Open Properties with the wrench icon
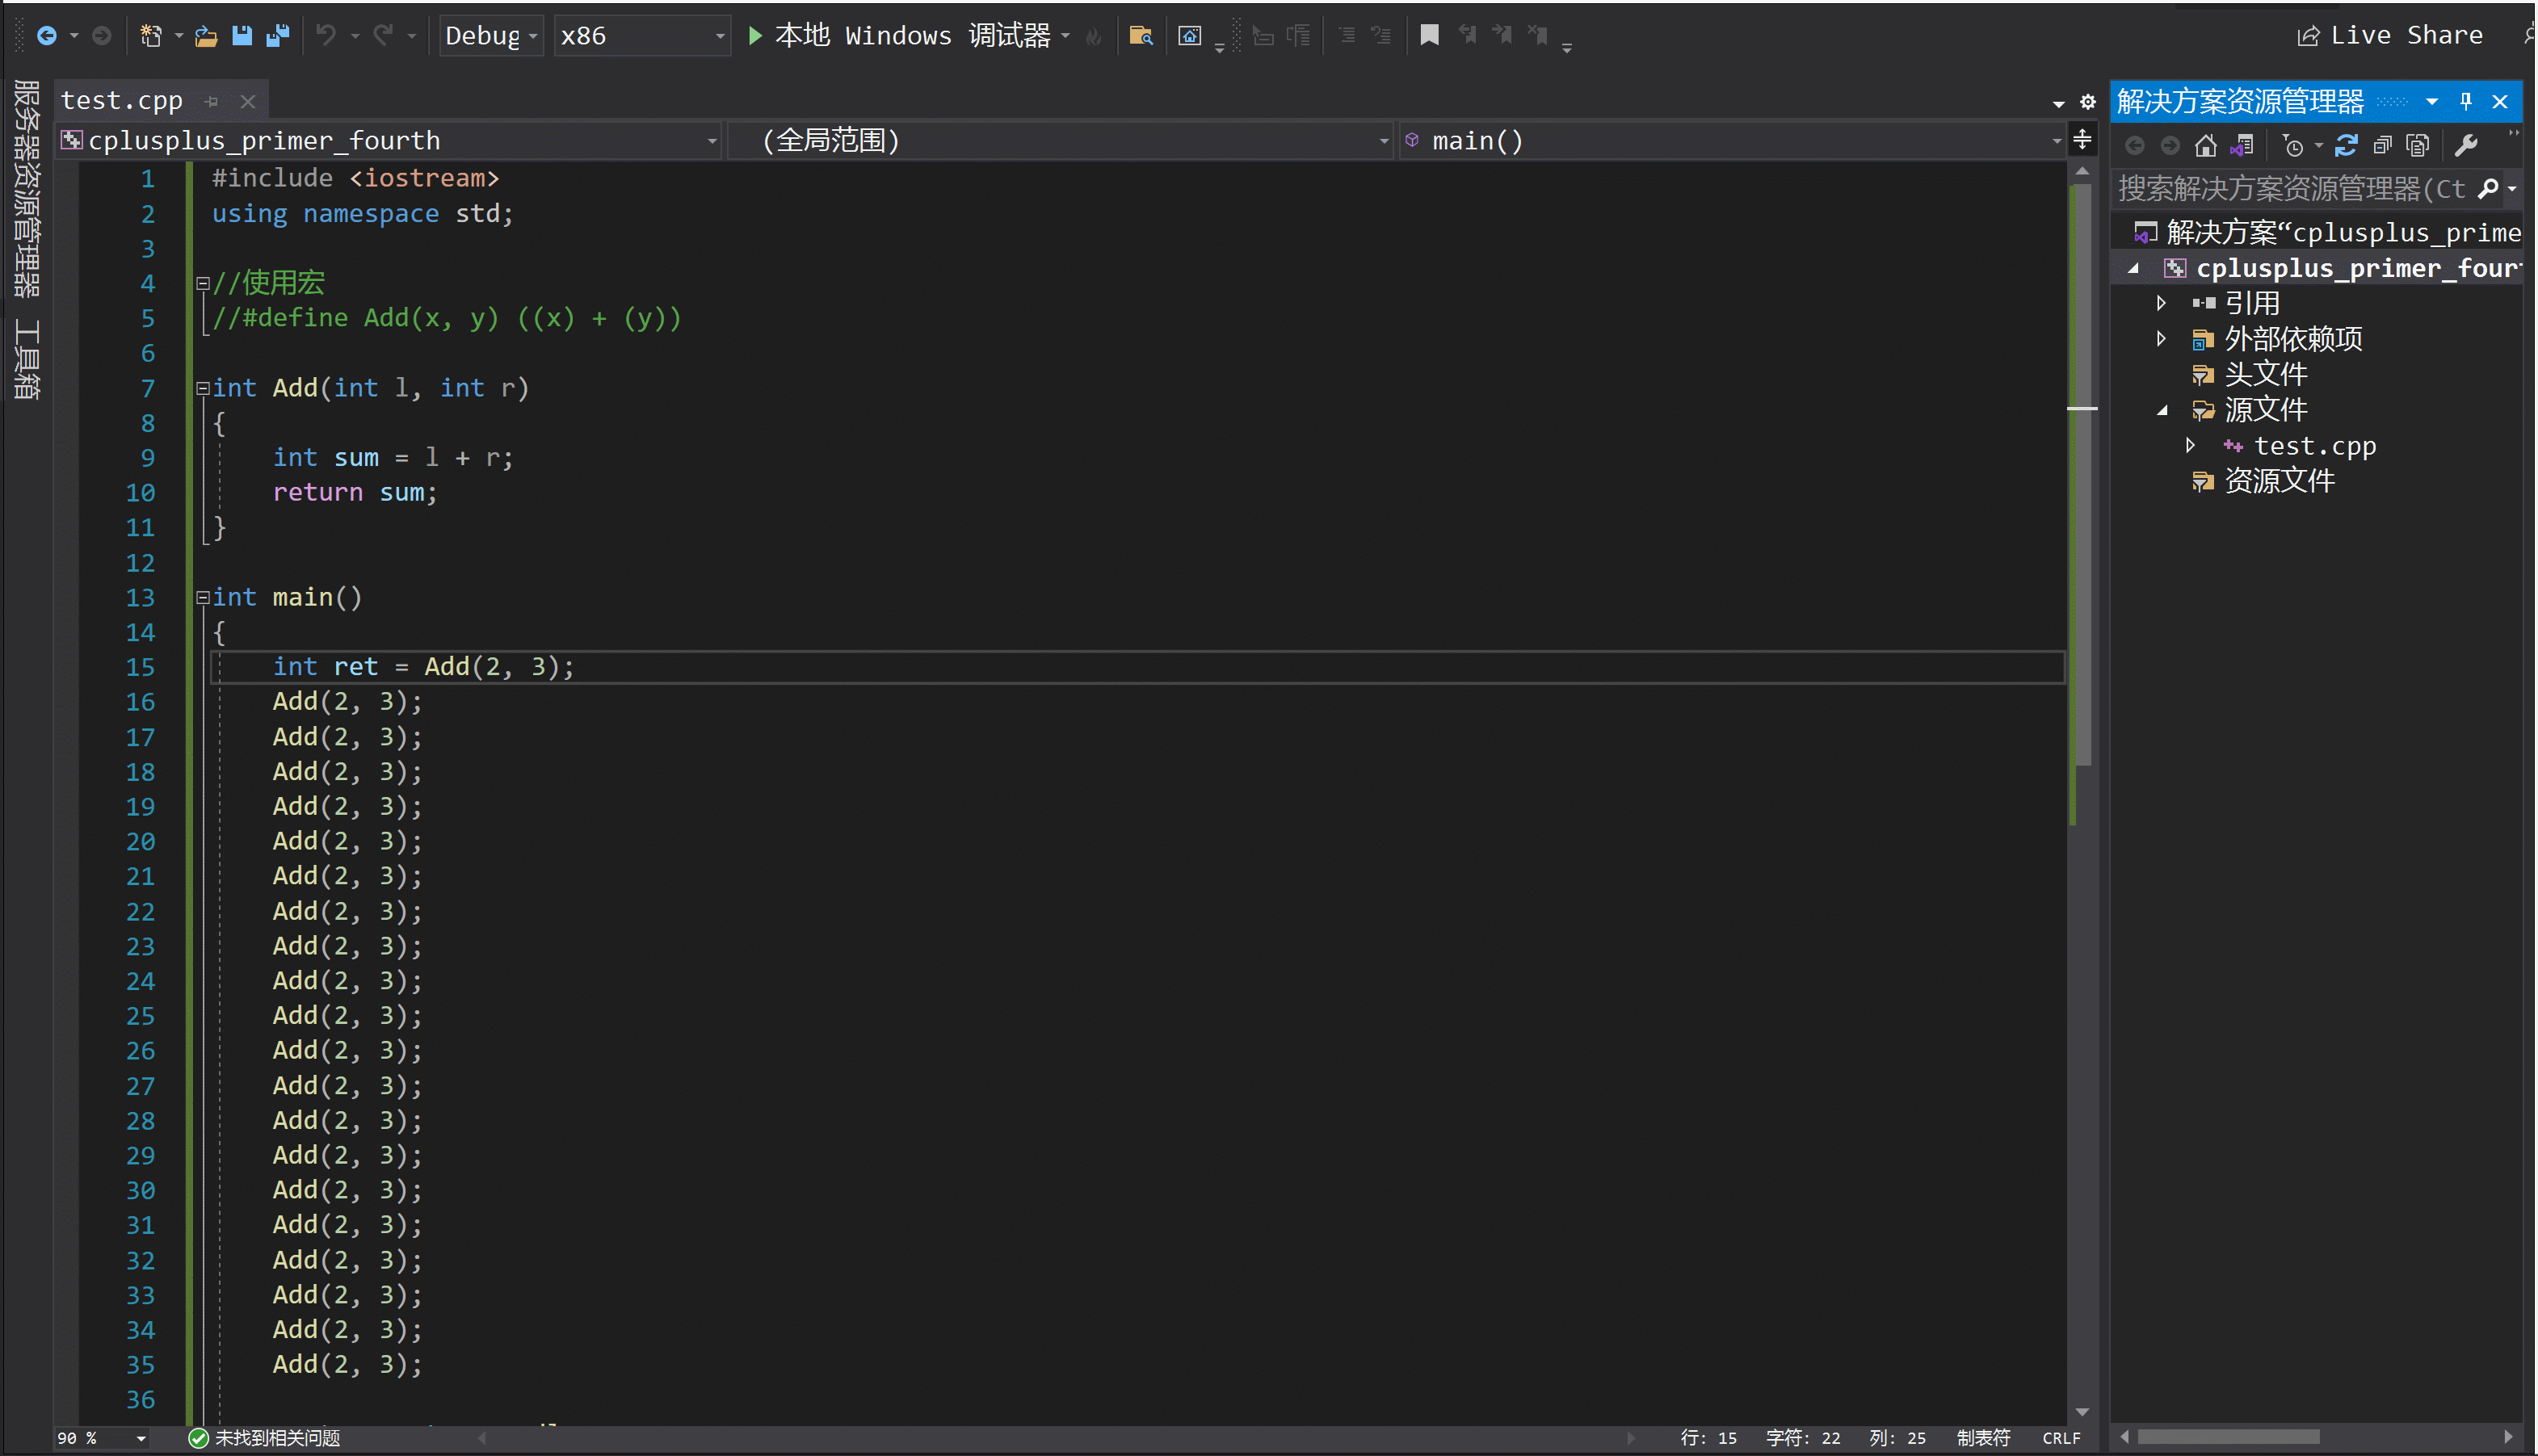2538x1456 pixels. pos(2466,146)
